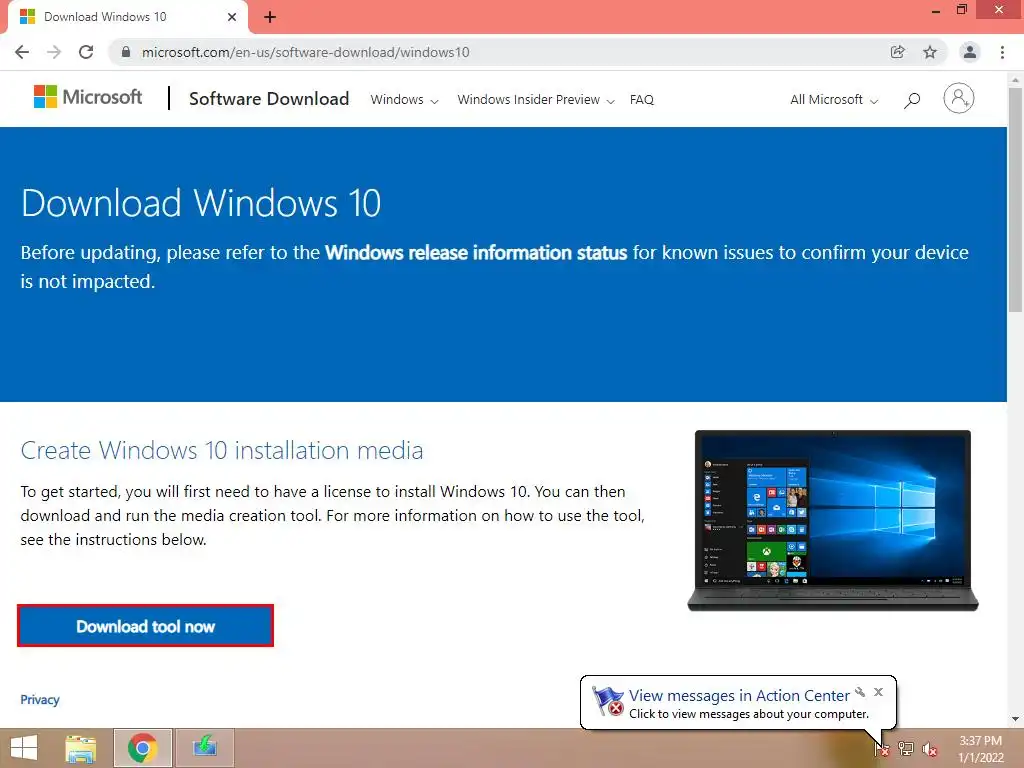Close the Action Center balloon notification
The width and height of the screenshot is (1024, 768).
(878, 692)
